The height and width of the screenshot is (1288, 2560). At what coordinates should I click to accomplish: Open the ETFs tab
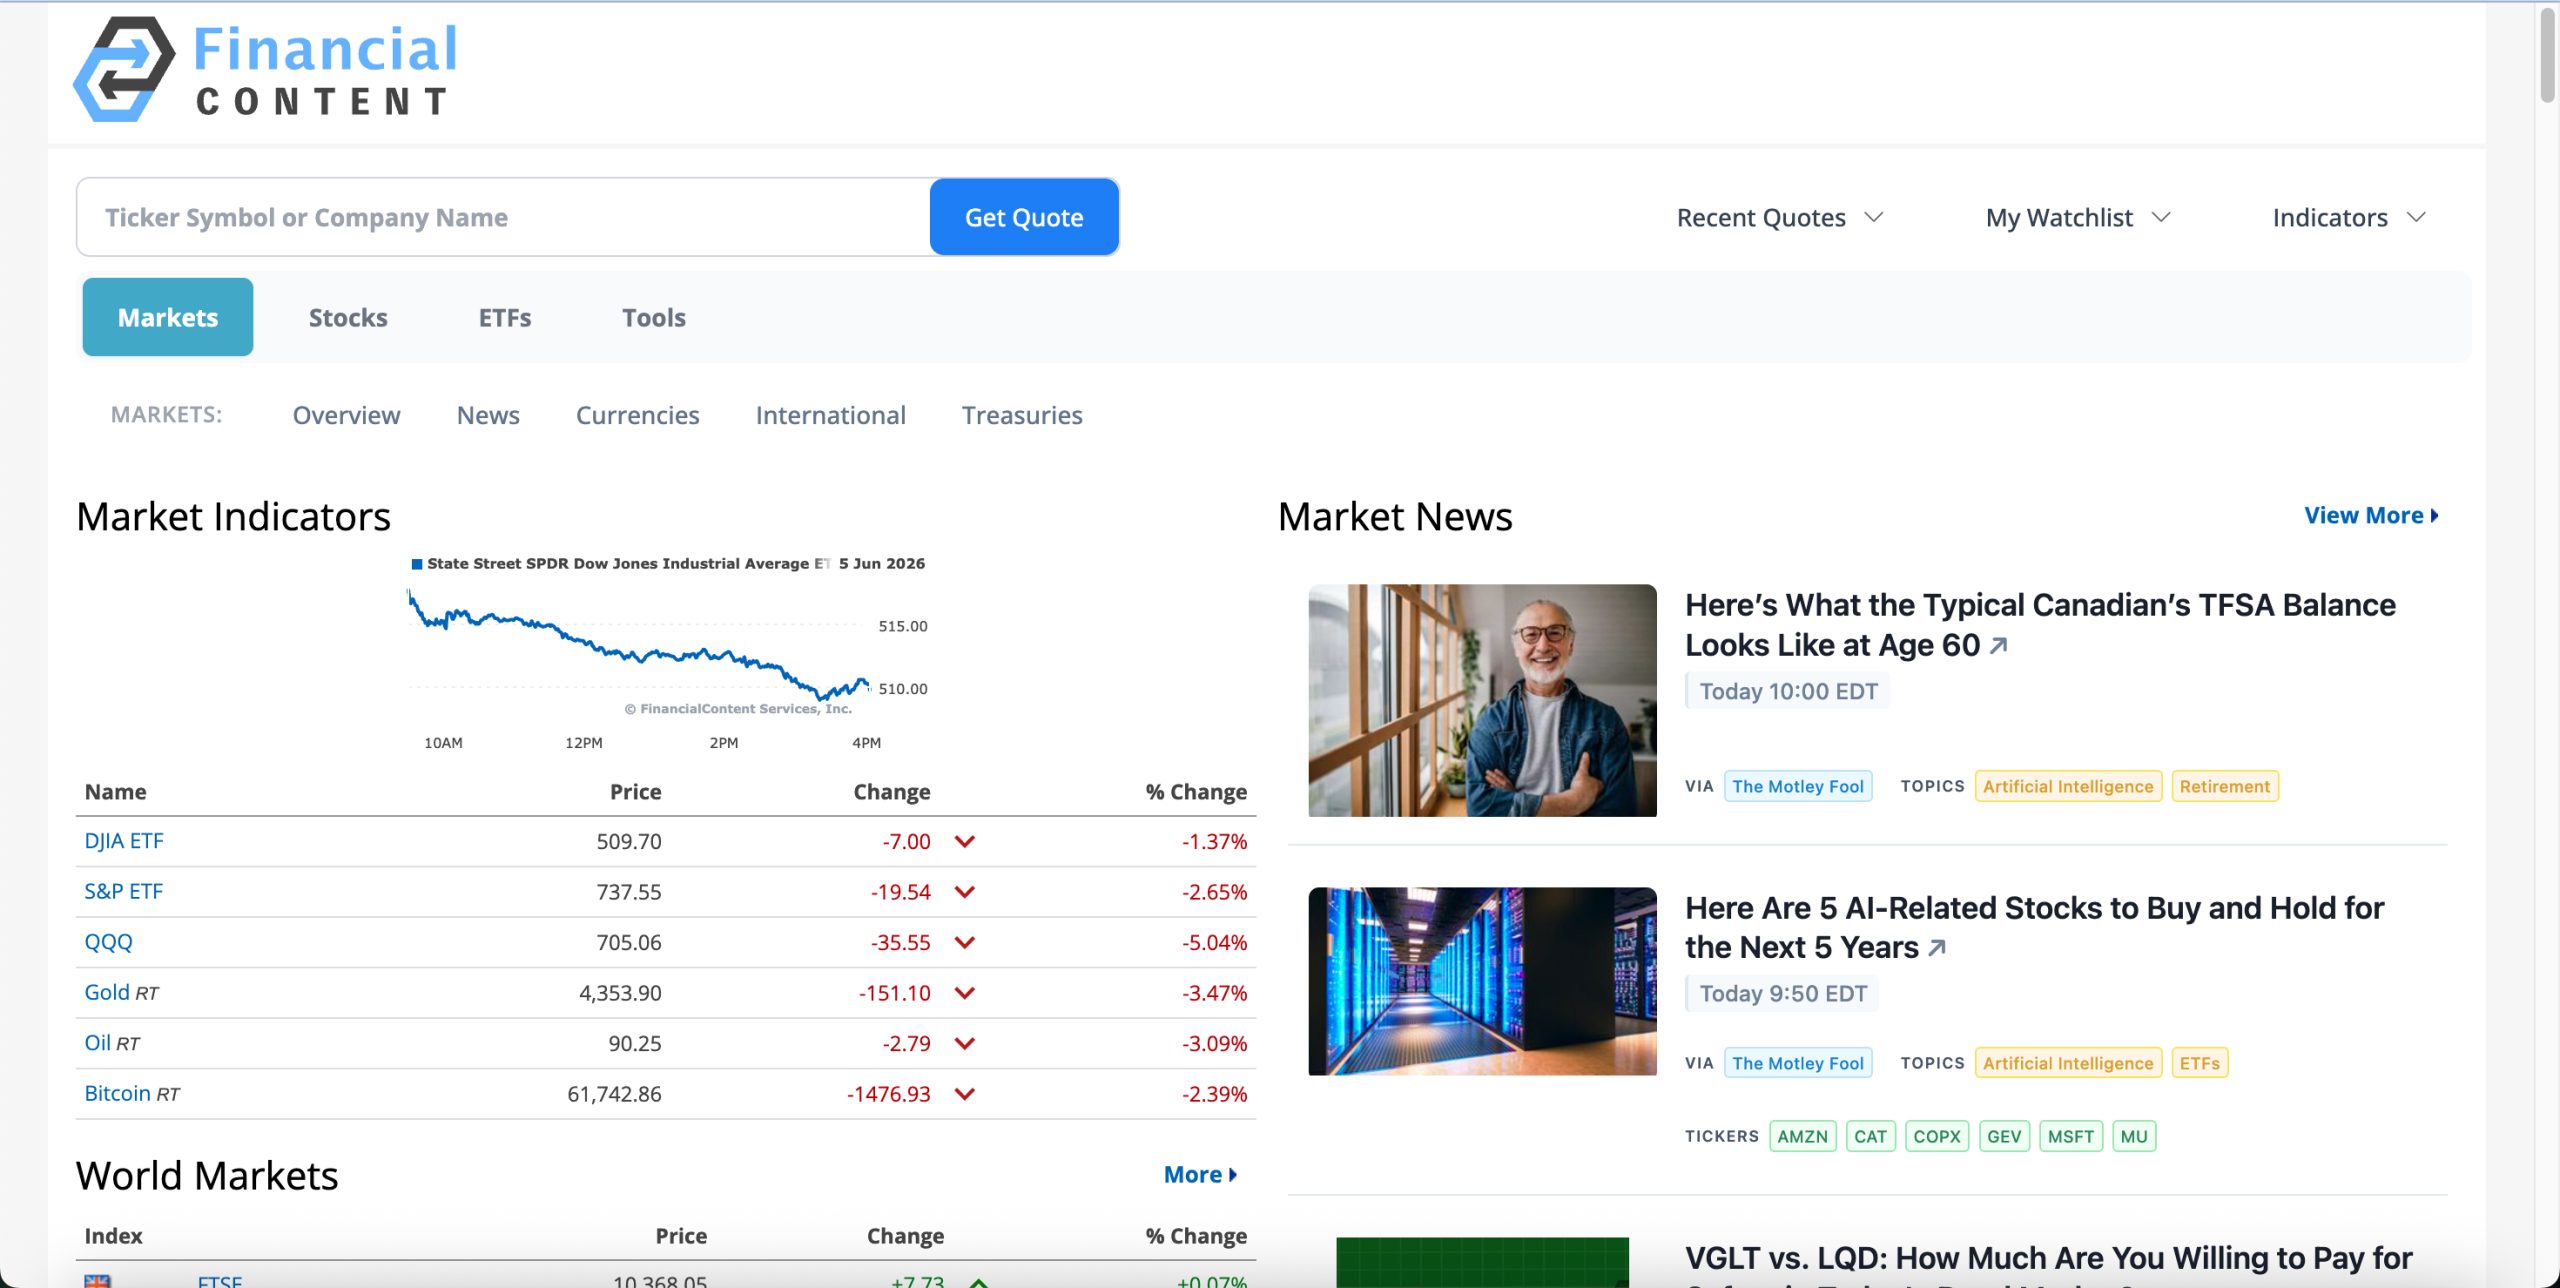coord(505,317)
